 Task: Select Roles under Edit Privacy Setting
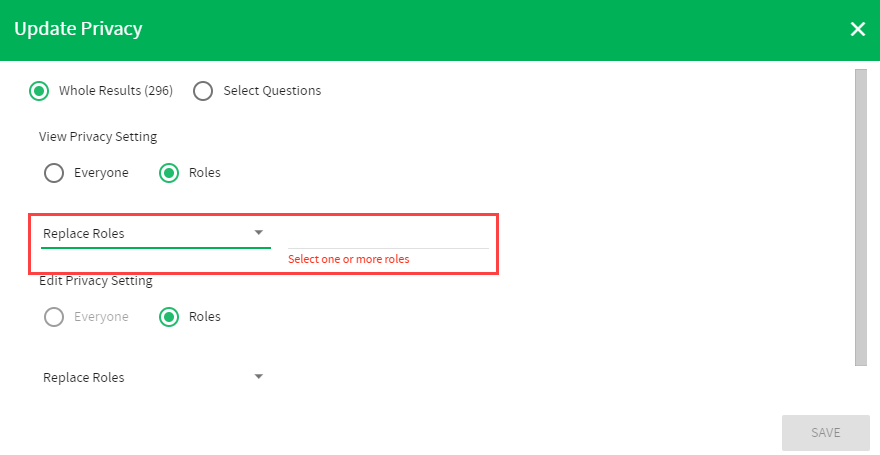(x=168, y=317)
